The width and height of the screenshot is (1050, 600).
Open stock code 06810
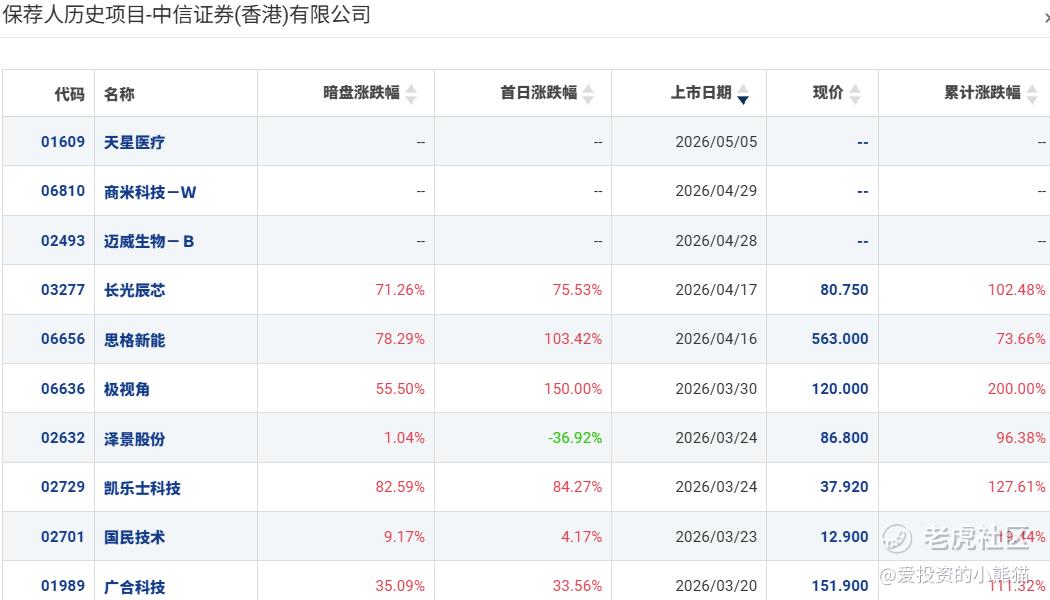tap(63, 191)
